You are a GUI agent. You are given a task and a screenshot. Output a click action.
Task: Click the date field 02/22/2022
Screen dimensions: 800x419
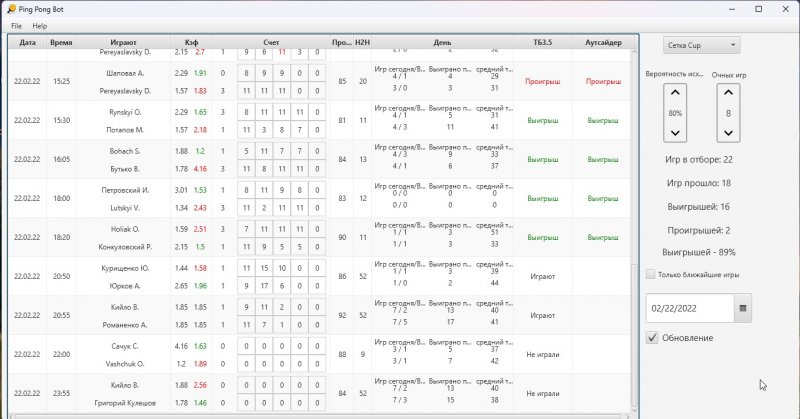click(x=690, y=308)
